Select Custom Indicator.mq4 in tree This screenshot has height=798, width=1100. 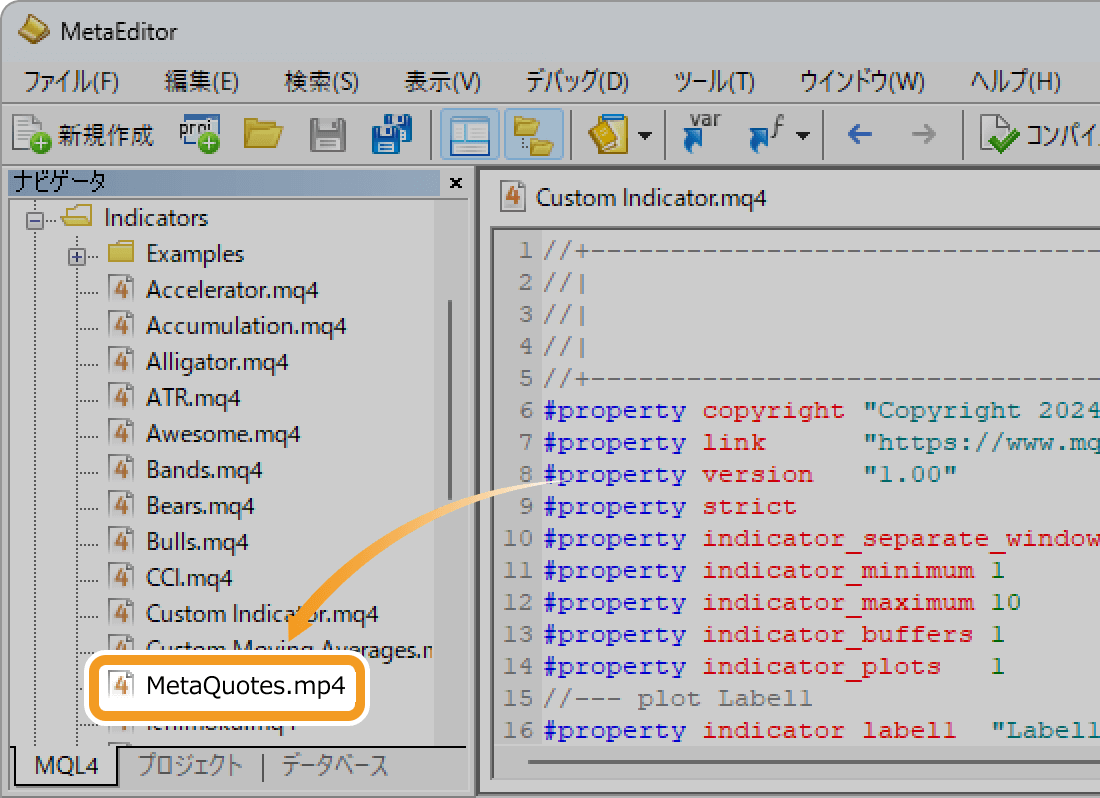[x=262, y=614]
